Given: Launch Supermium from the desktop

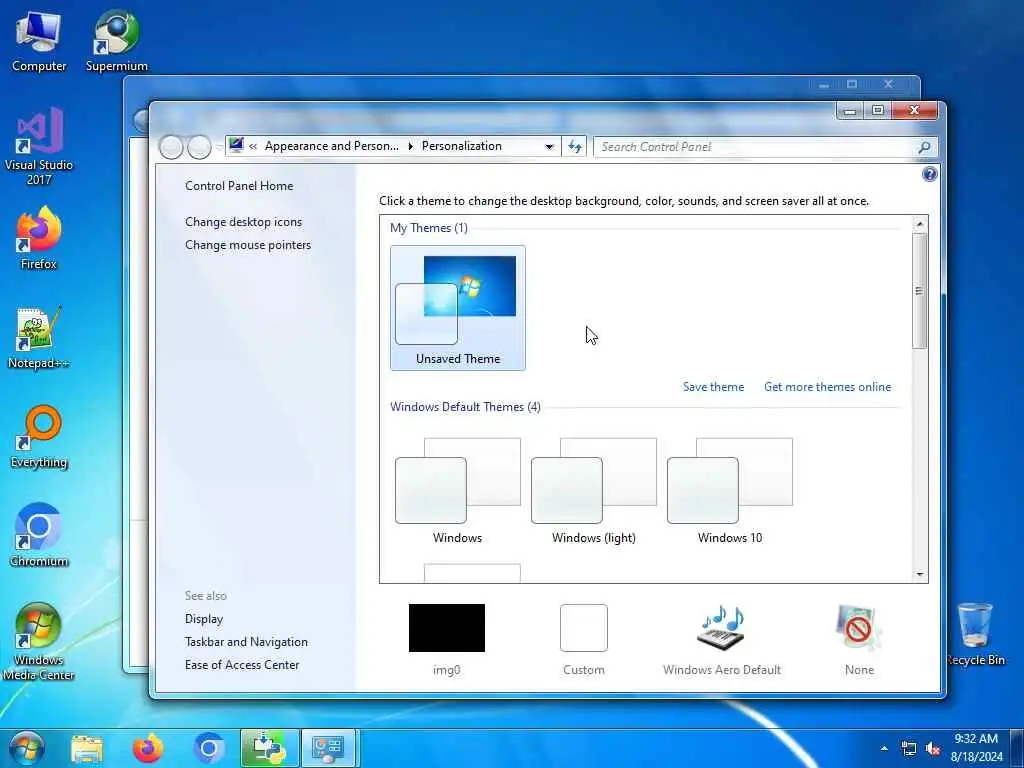Looking at the screenshot, I should [116, 40].
